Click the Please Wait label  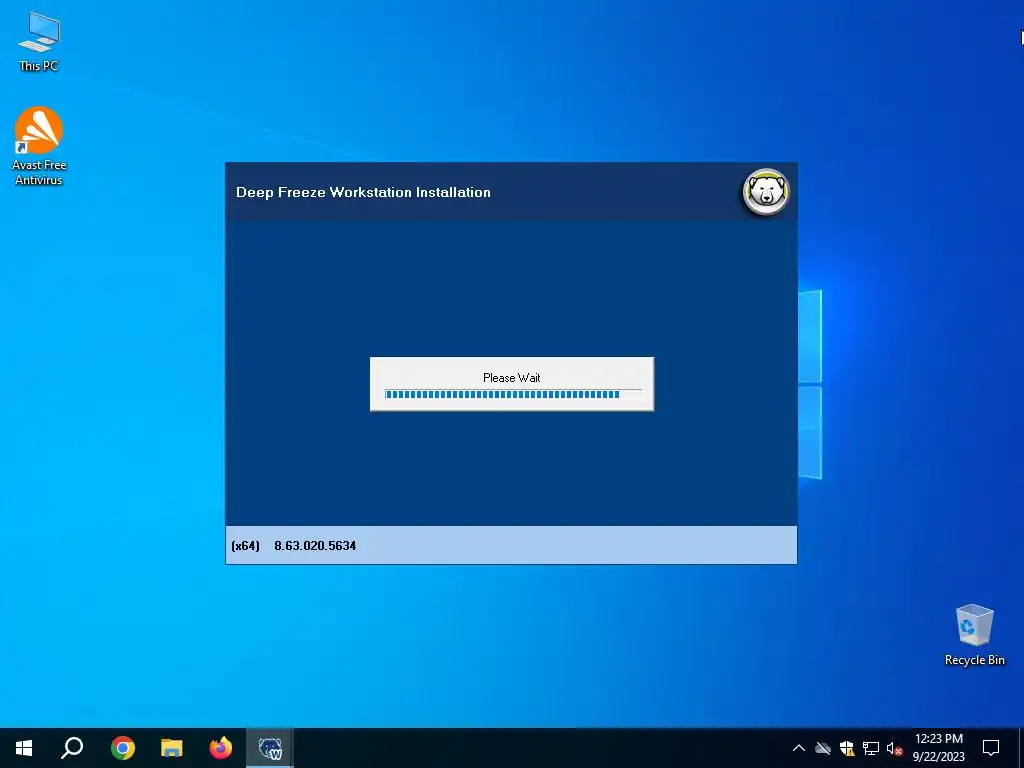coord(511,377)
